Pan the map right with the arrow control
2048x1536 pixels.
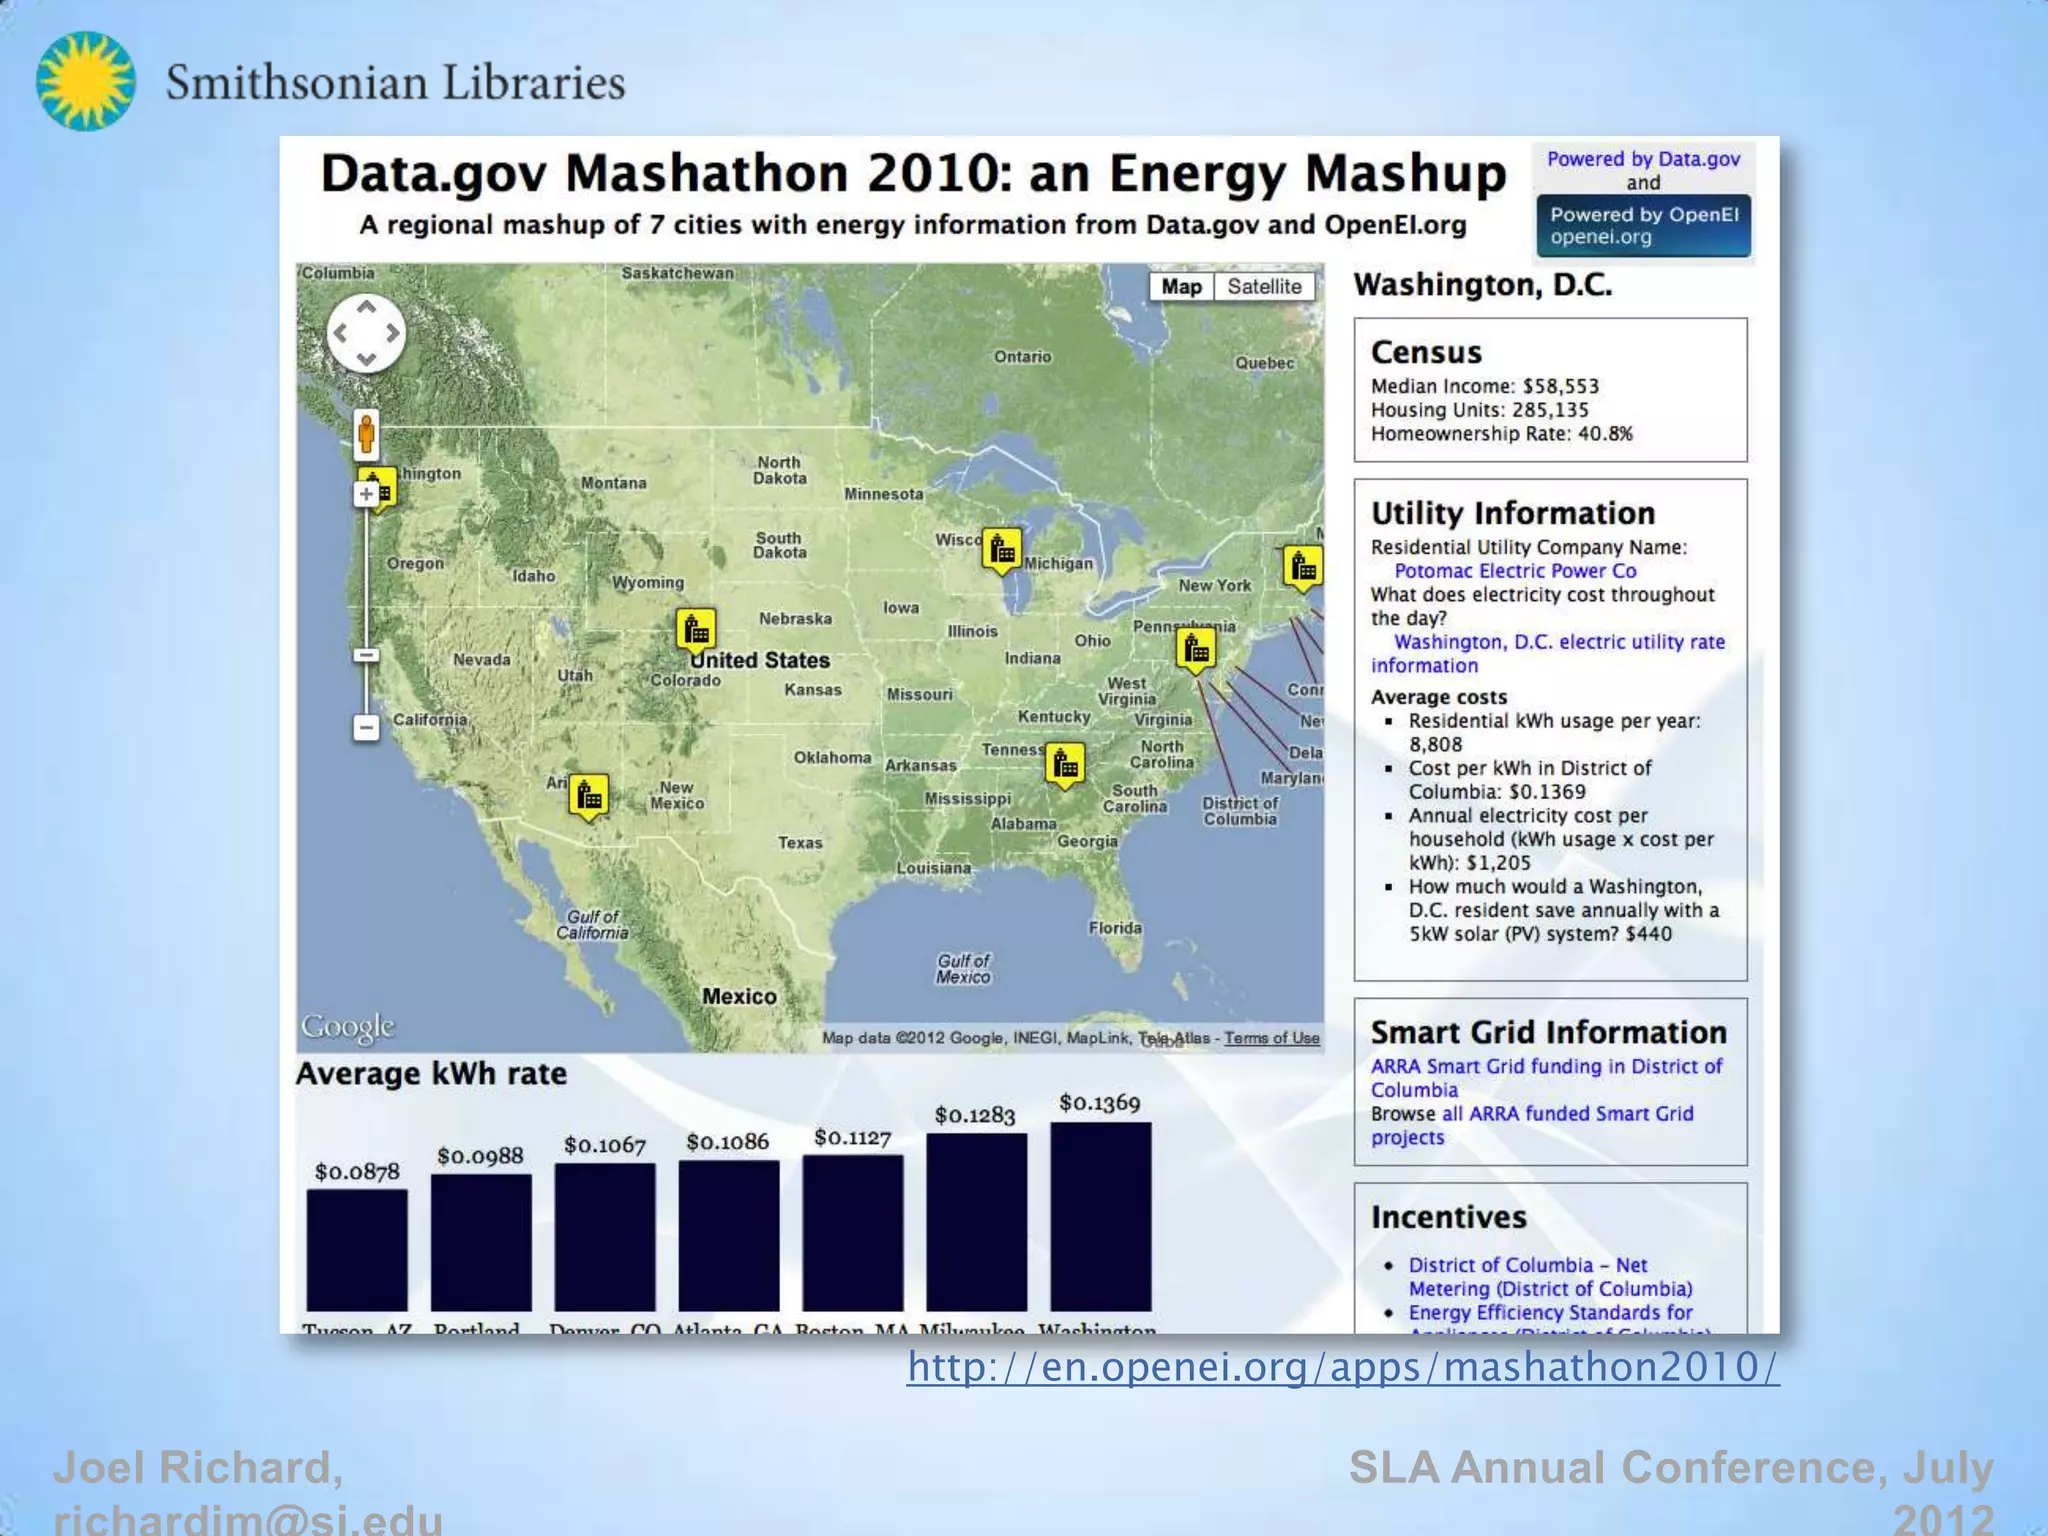tap(393, 333)
